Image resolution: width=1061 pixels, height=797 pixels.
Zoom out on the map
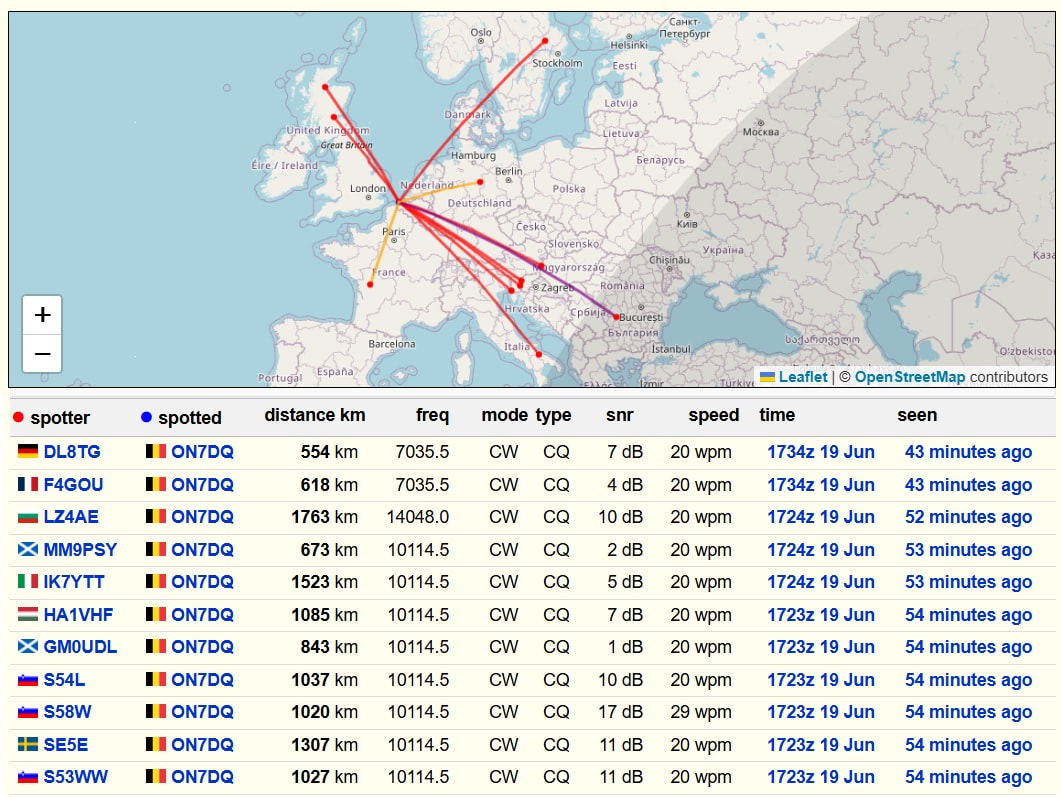(x=42, y=353)
